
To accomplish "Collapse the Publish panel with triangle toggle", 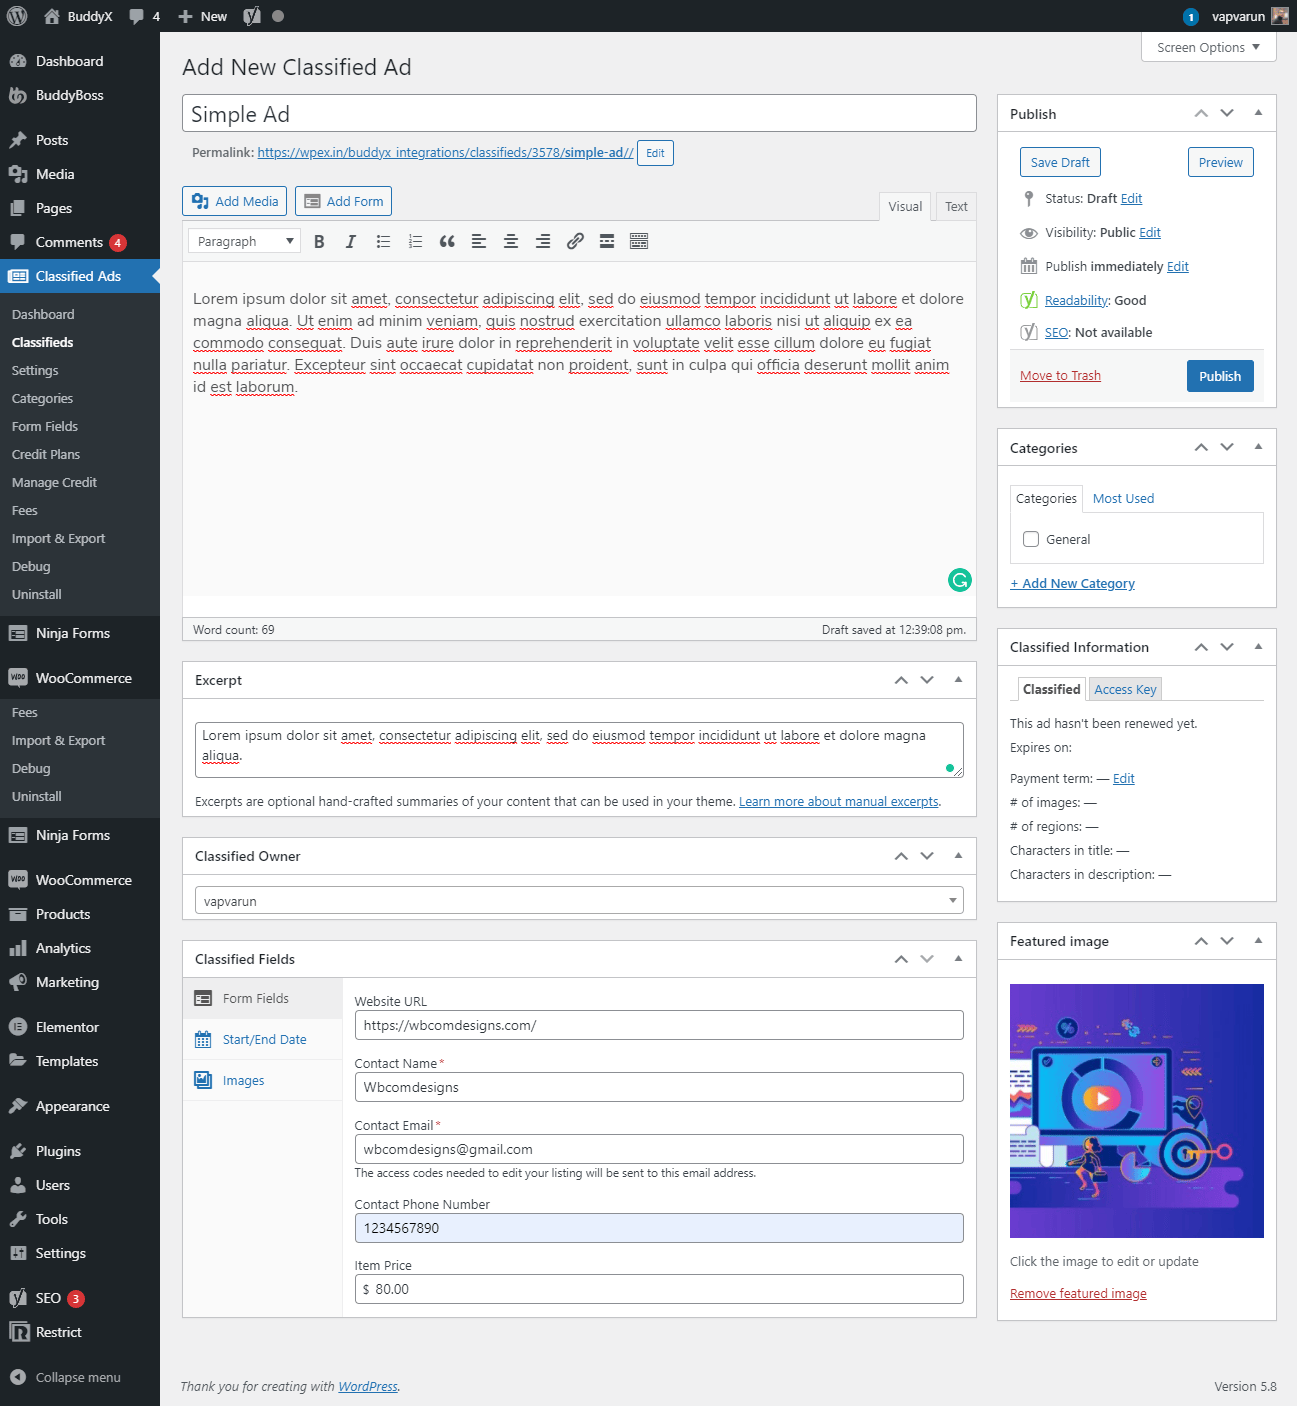I will (x=1258, y=113).
